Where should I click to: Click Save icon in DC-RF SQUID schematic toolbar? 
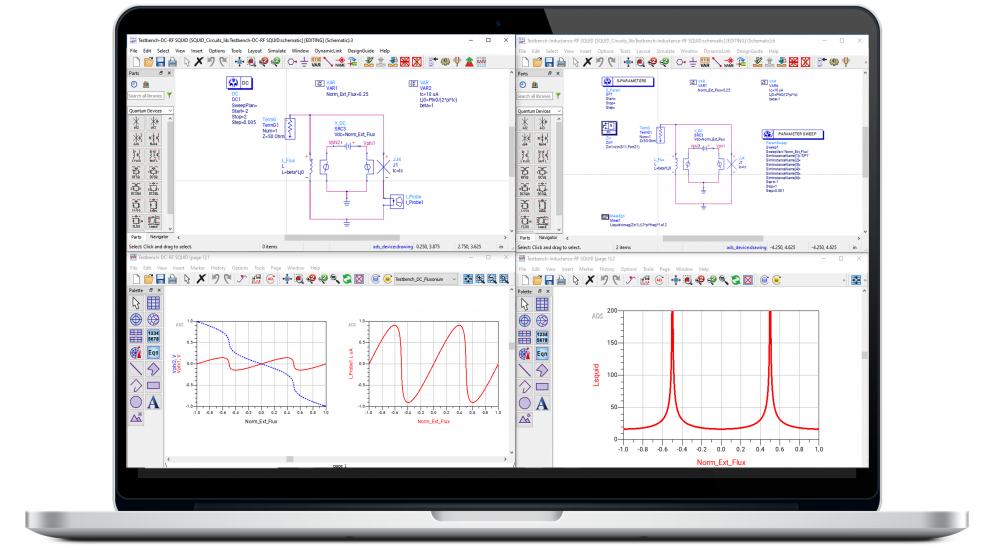(160, 62)
